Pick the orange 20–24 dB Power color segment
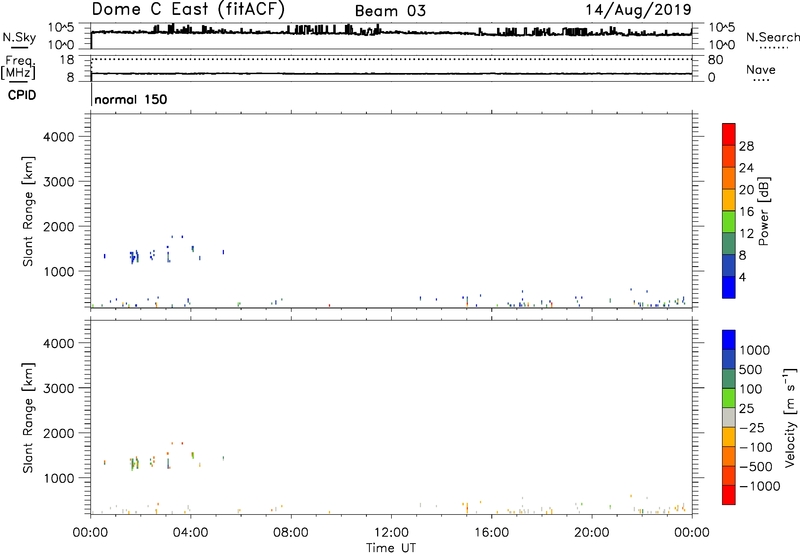Viewport: 800px width, 554px height. [x=729, y=178]
